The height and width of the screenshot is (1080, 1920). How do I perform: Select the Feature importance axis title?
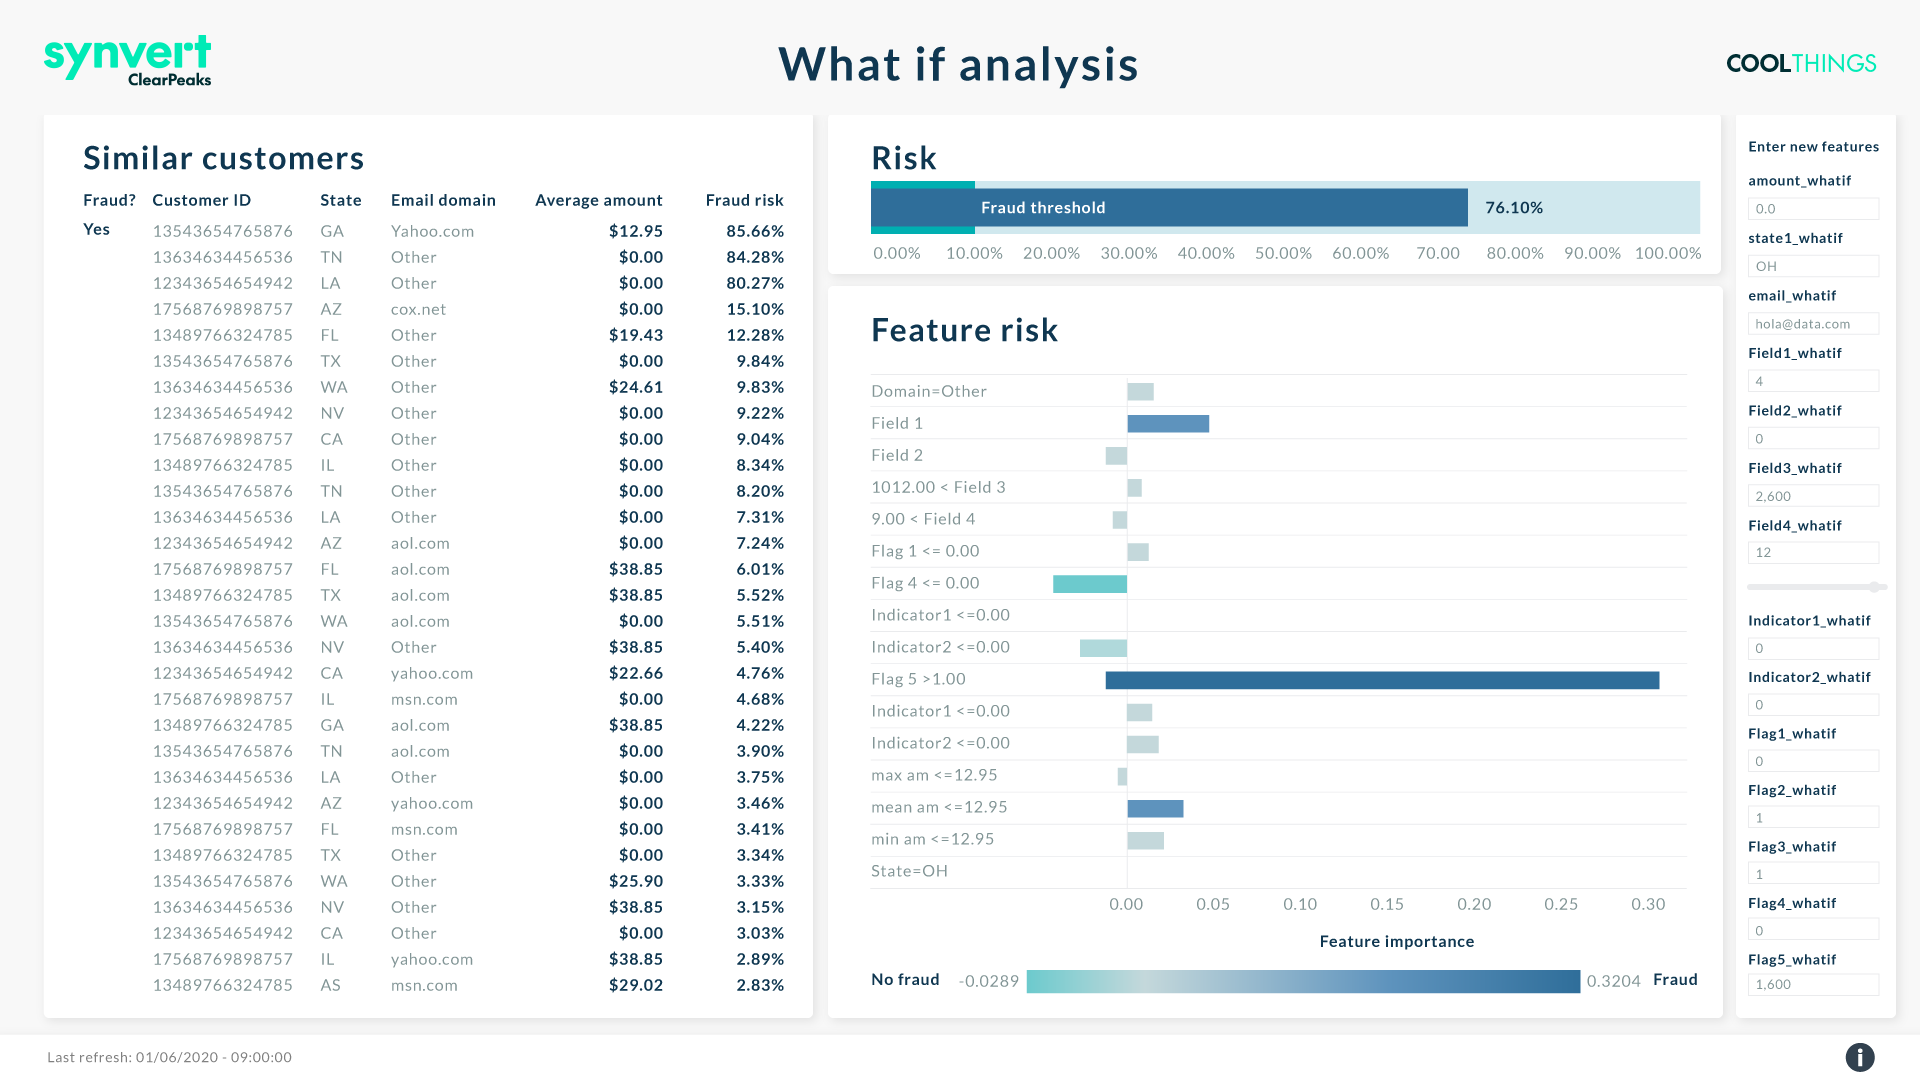(x=1397, y=941)
